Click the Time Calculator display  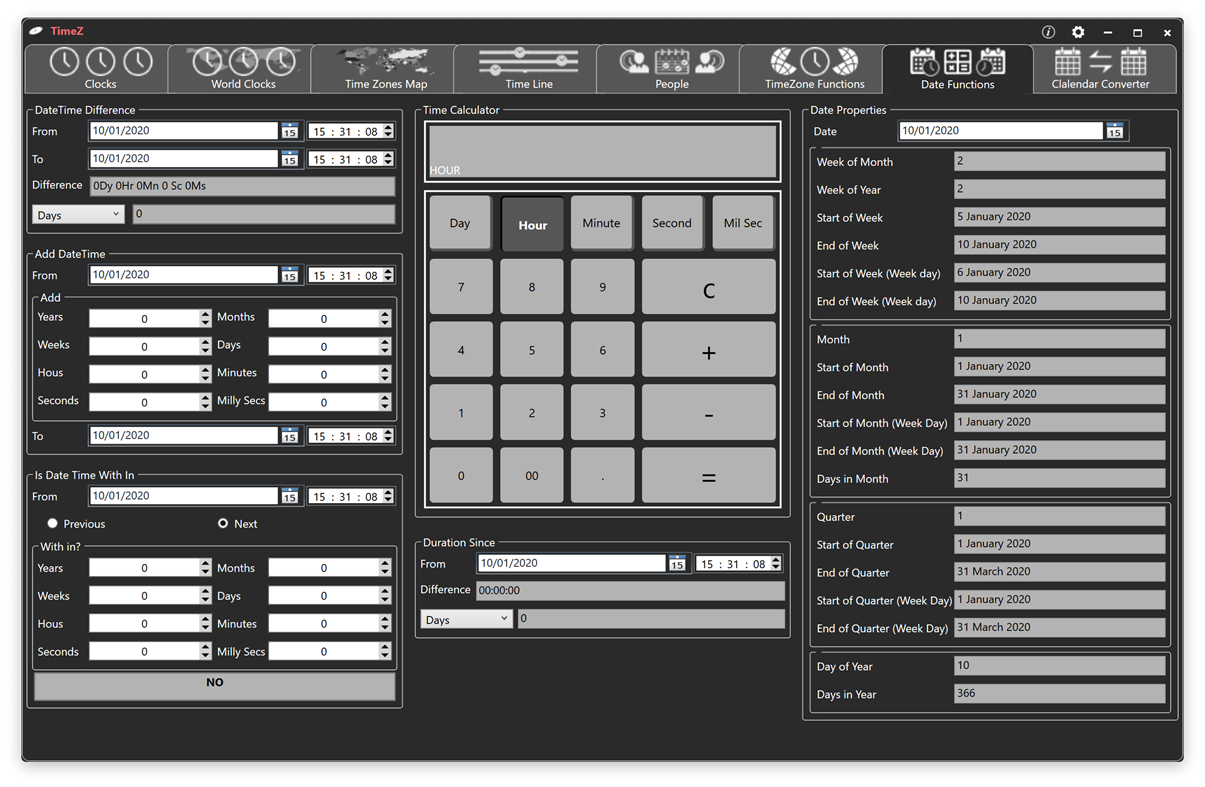602,151
